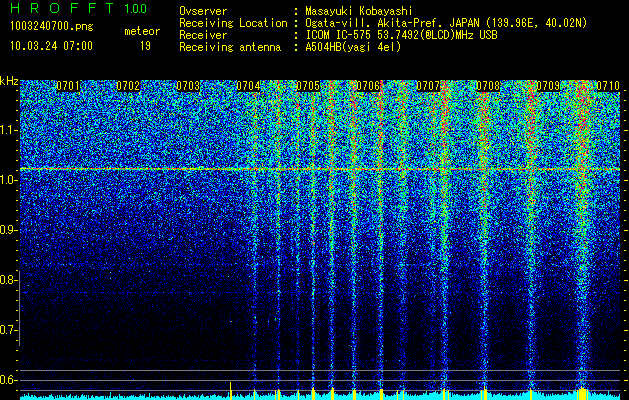
Task: Click the 0707 time marker
Action: click(428, 86)
